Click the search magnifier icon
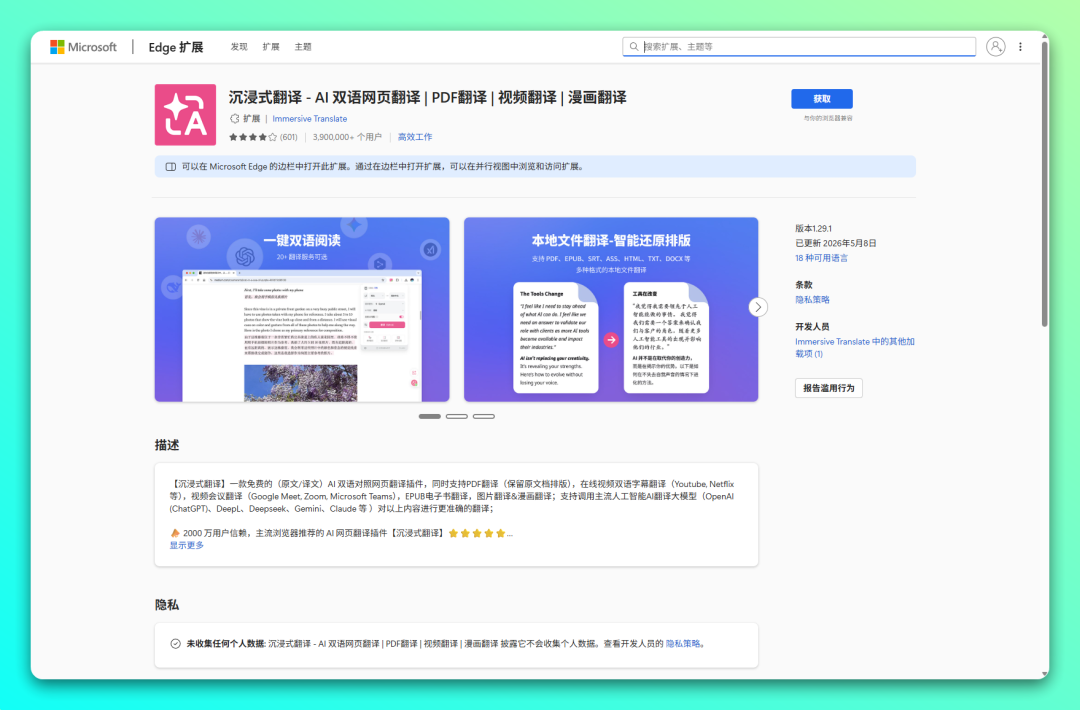The image size is (1080, 710). pyautogui.click(x=634, y=47)
